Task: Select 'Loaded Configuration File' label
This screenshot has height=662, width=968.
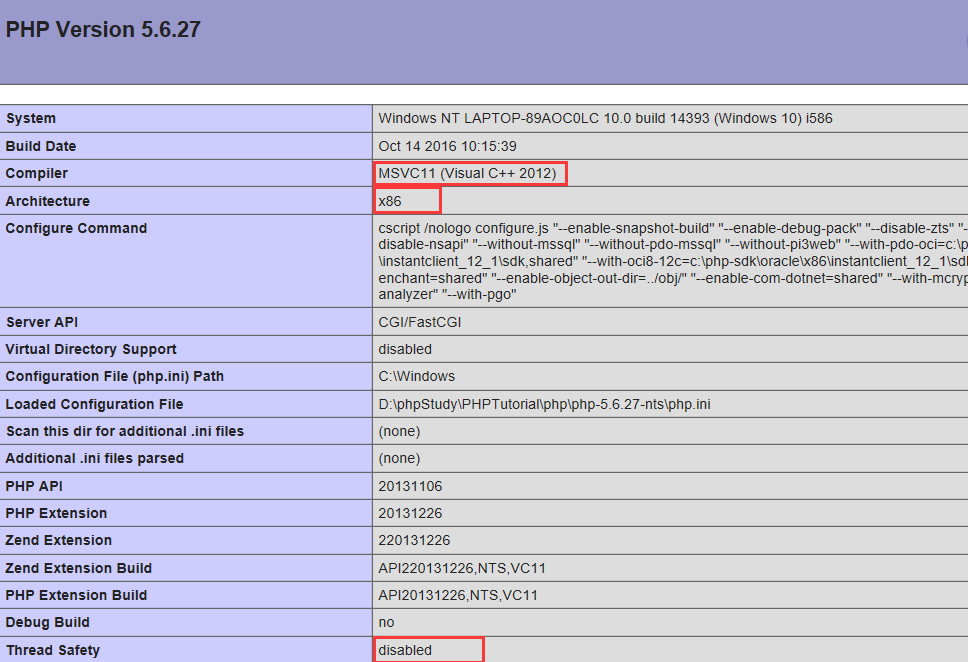Action: tap(94, 404)
